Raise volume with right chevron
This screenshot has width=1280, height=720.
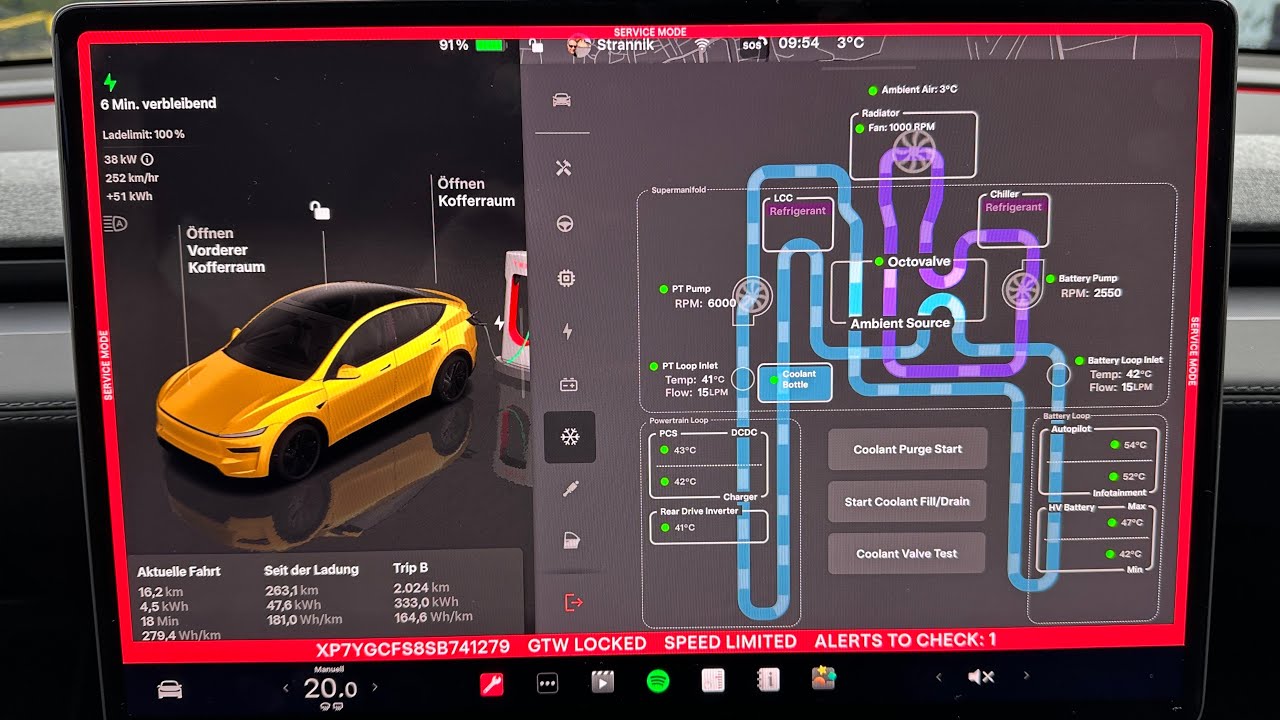[x=1026, y=676]
